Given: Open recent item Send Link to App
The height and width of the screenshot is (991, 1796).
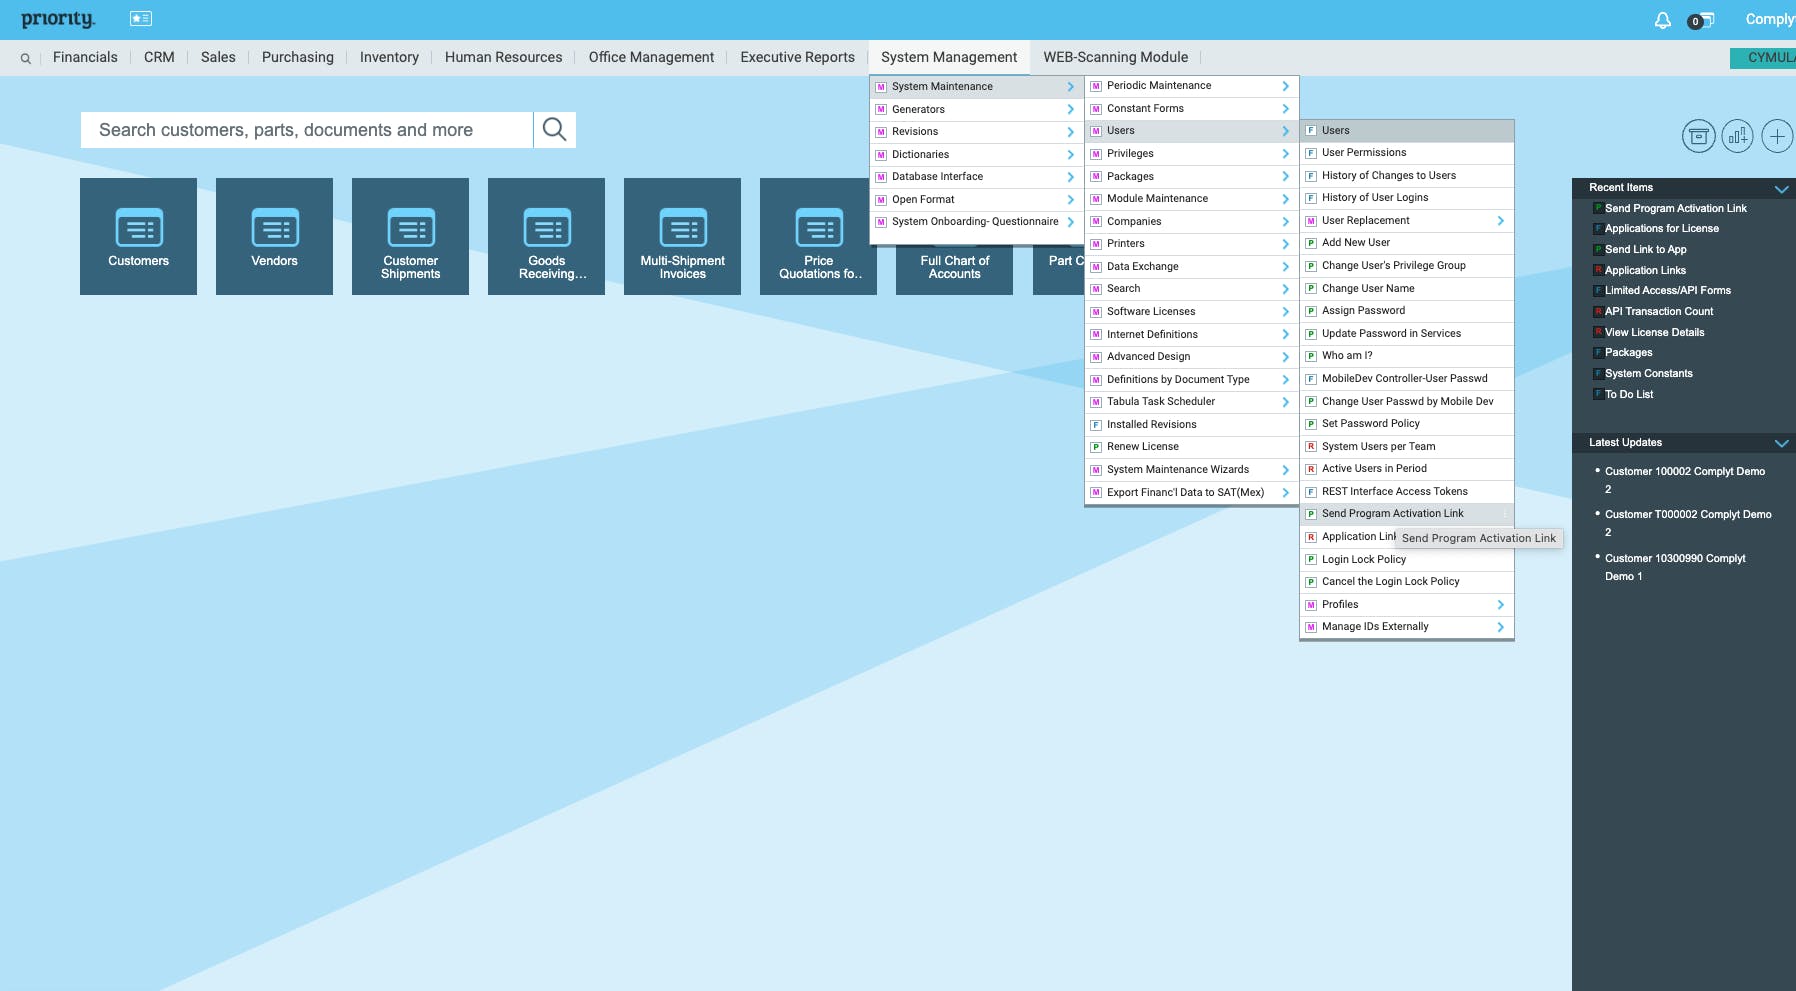Looking at the screenshot, I should point(1645,250).
